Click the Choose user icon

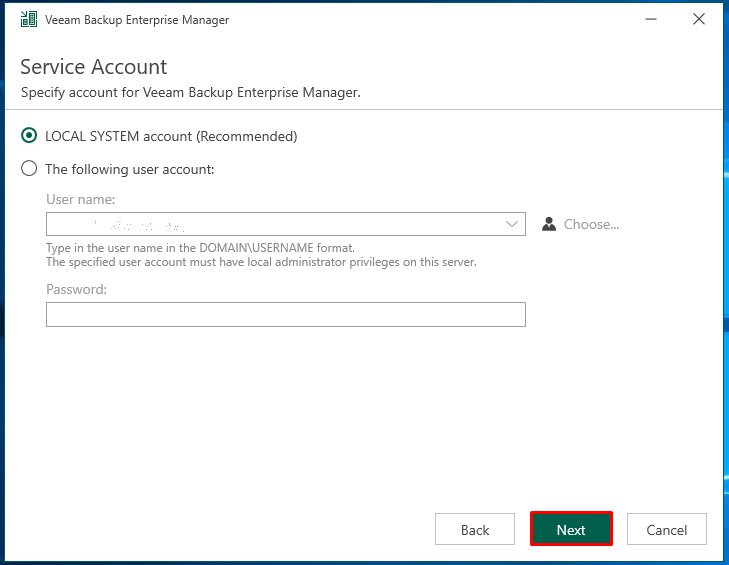pos(549,224)
